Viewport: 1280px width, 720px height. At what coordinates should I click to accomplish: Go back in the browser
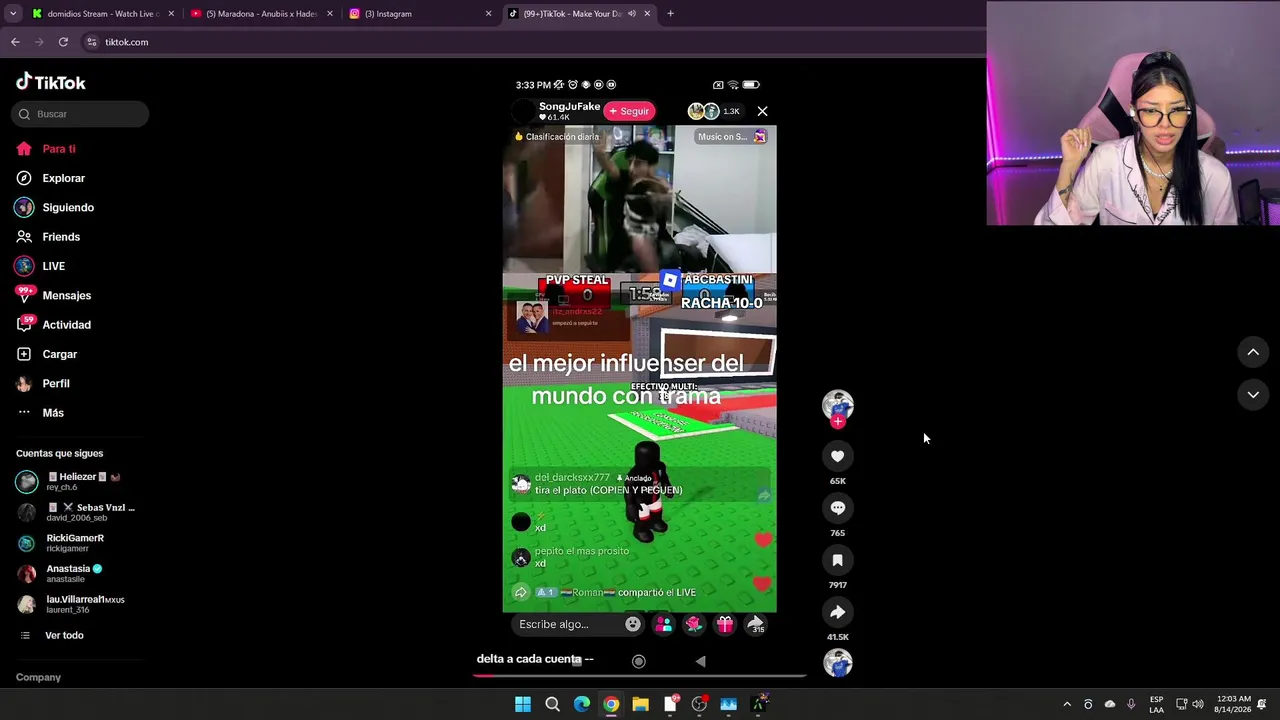click(x=15, y=42)
